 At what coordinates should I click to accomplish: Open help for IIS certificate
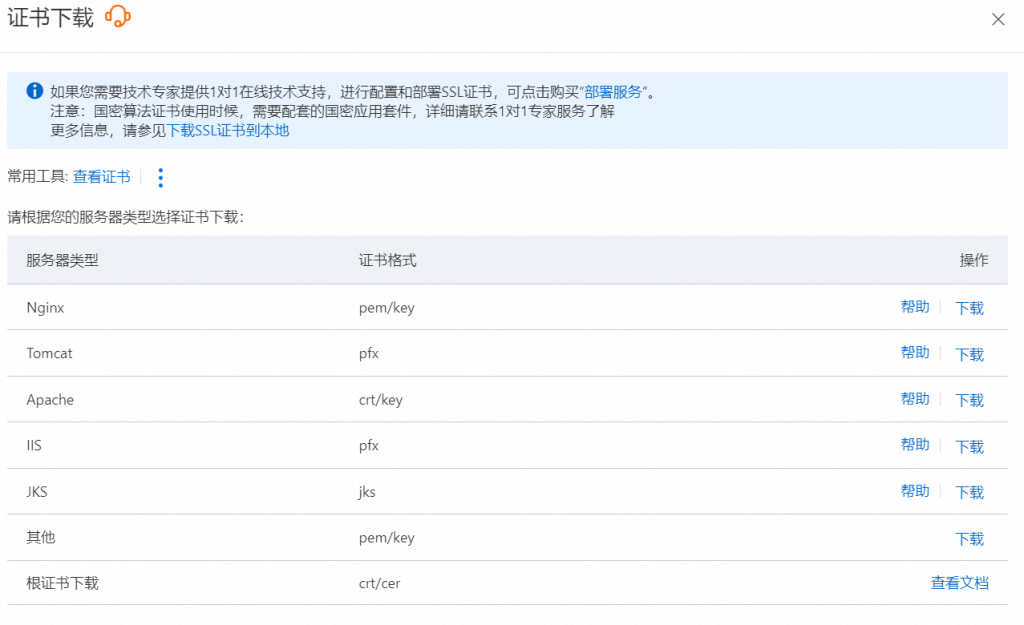[x=914, y=445]
